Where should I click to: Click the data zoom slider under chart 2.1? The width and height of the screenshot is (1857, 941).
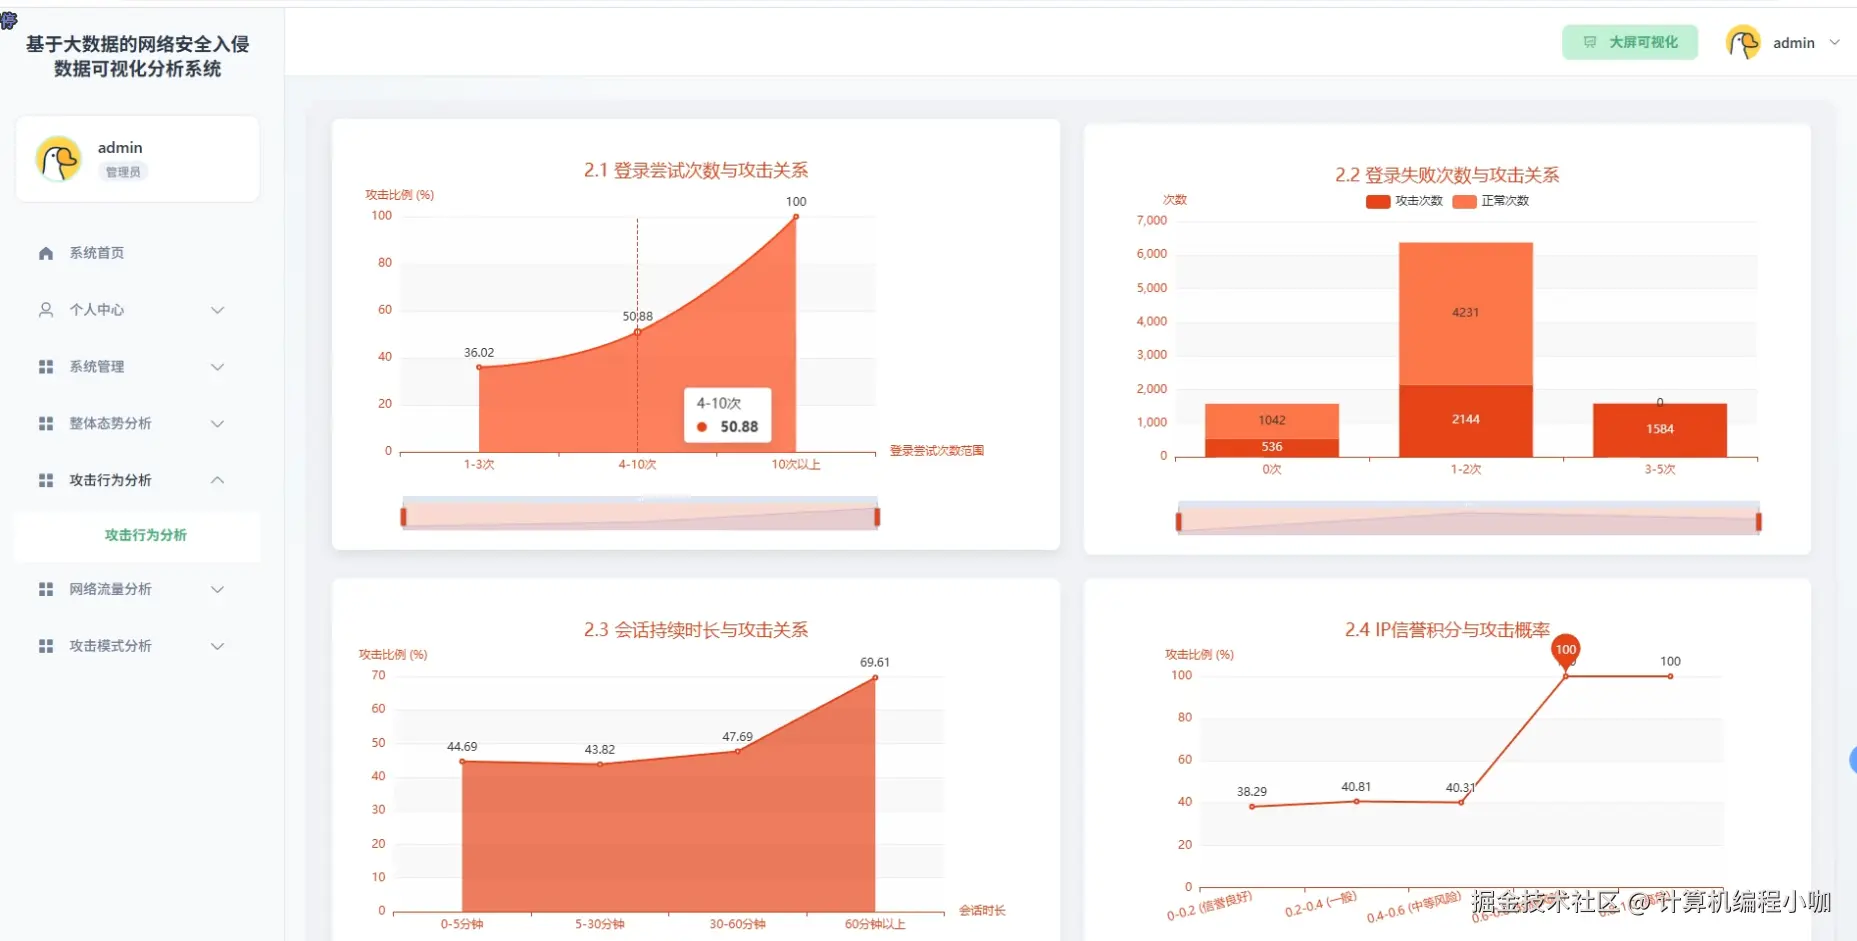coord(640,514)
